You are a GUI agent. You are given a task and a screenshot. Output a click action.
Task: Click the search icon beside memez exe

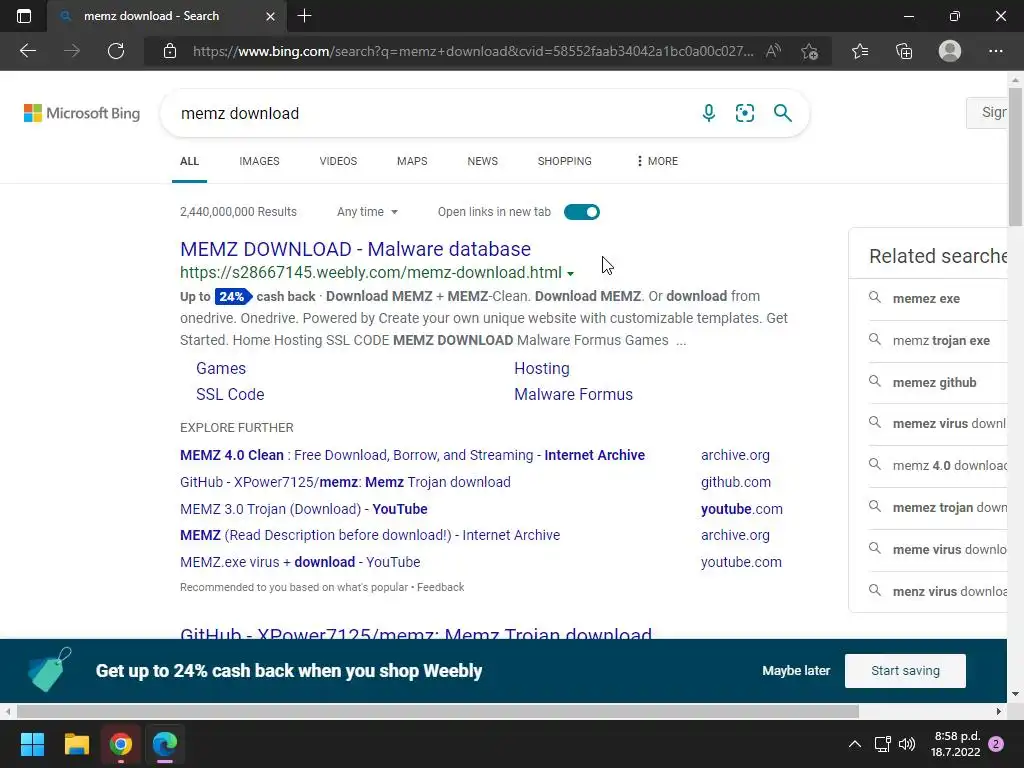coord(874,298)
